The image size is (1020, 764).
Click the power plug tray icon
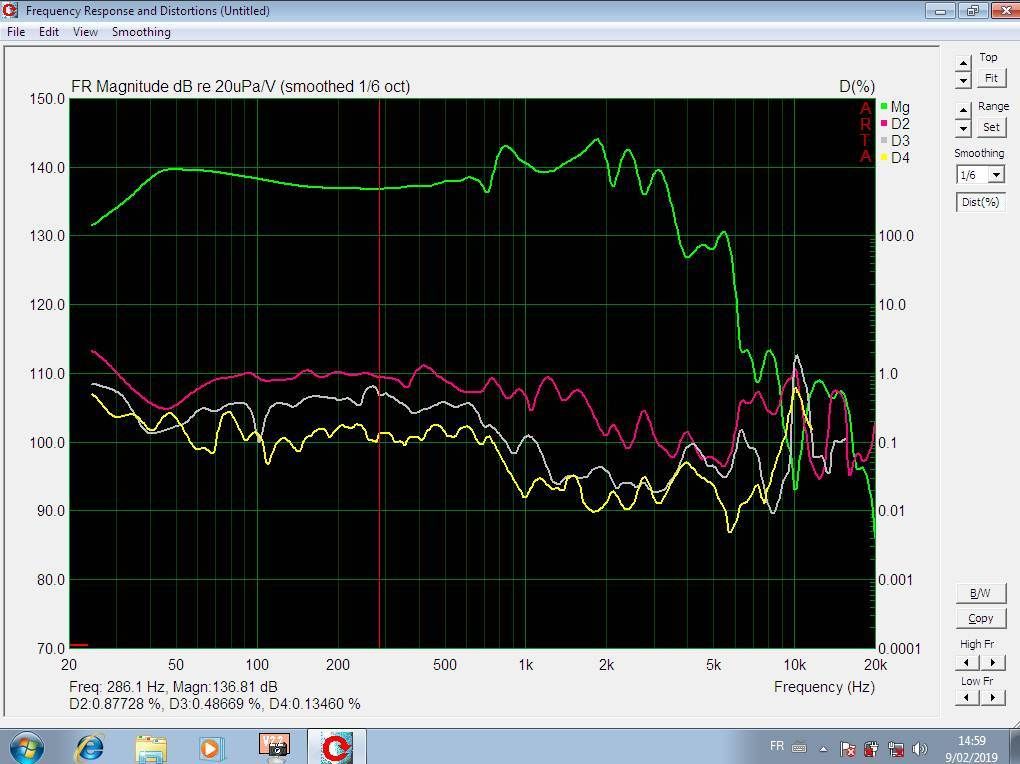[x=872, y=748]
